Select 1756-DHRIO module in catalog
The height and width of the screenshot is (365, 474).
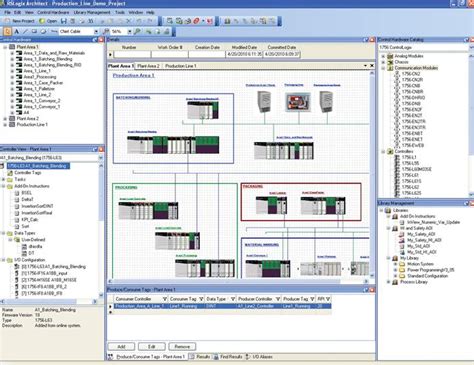(x=413, y=98)
